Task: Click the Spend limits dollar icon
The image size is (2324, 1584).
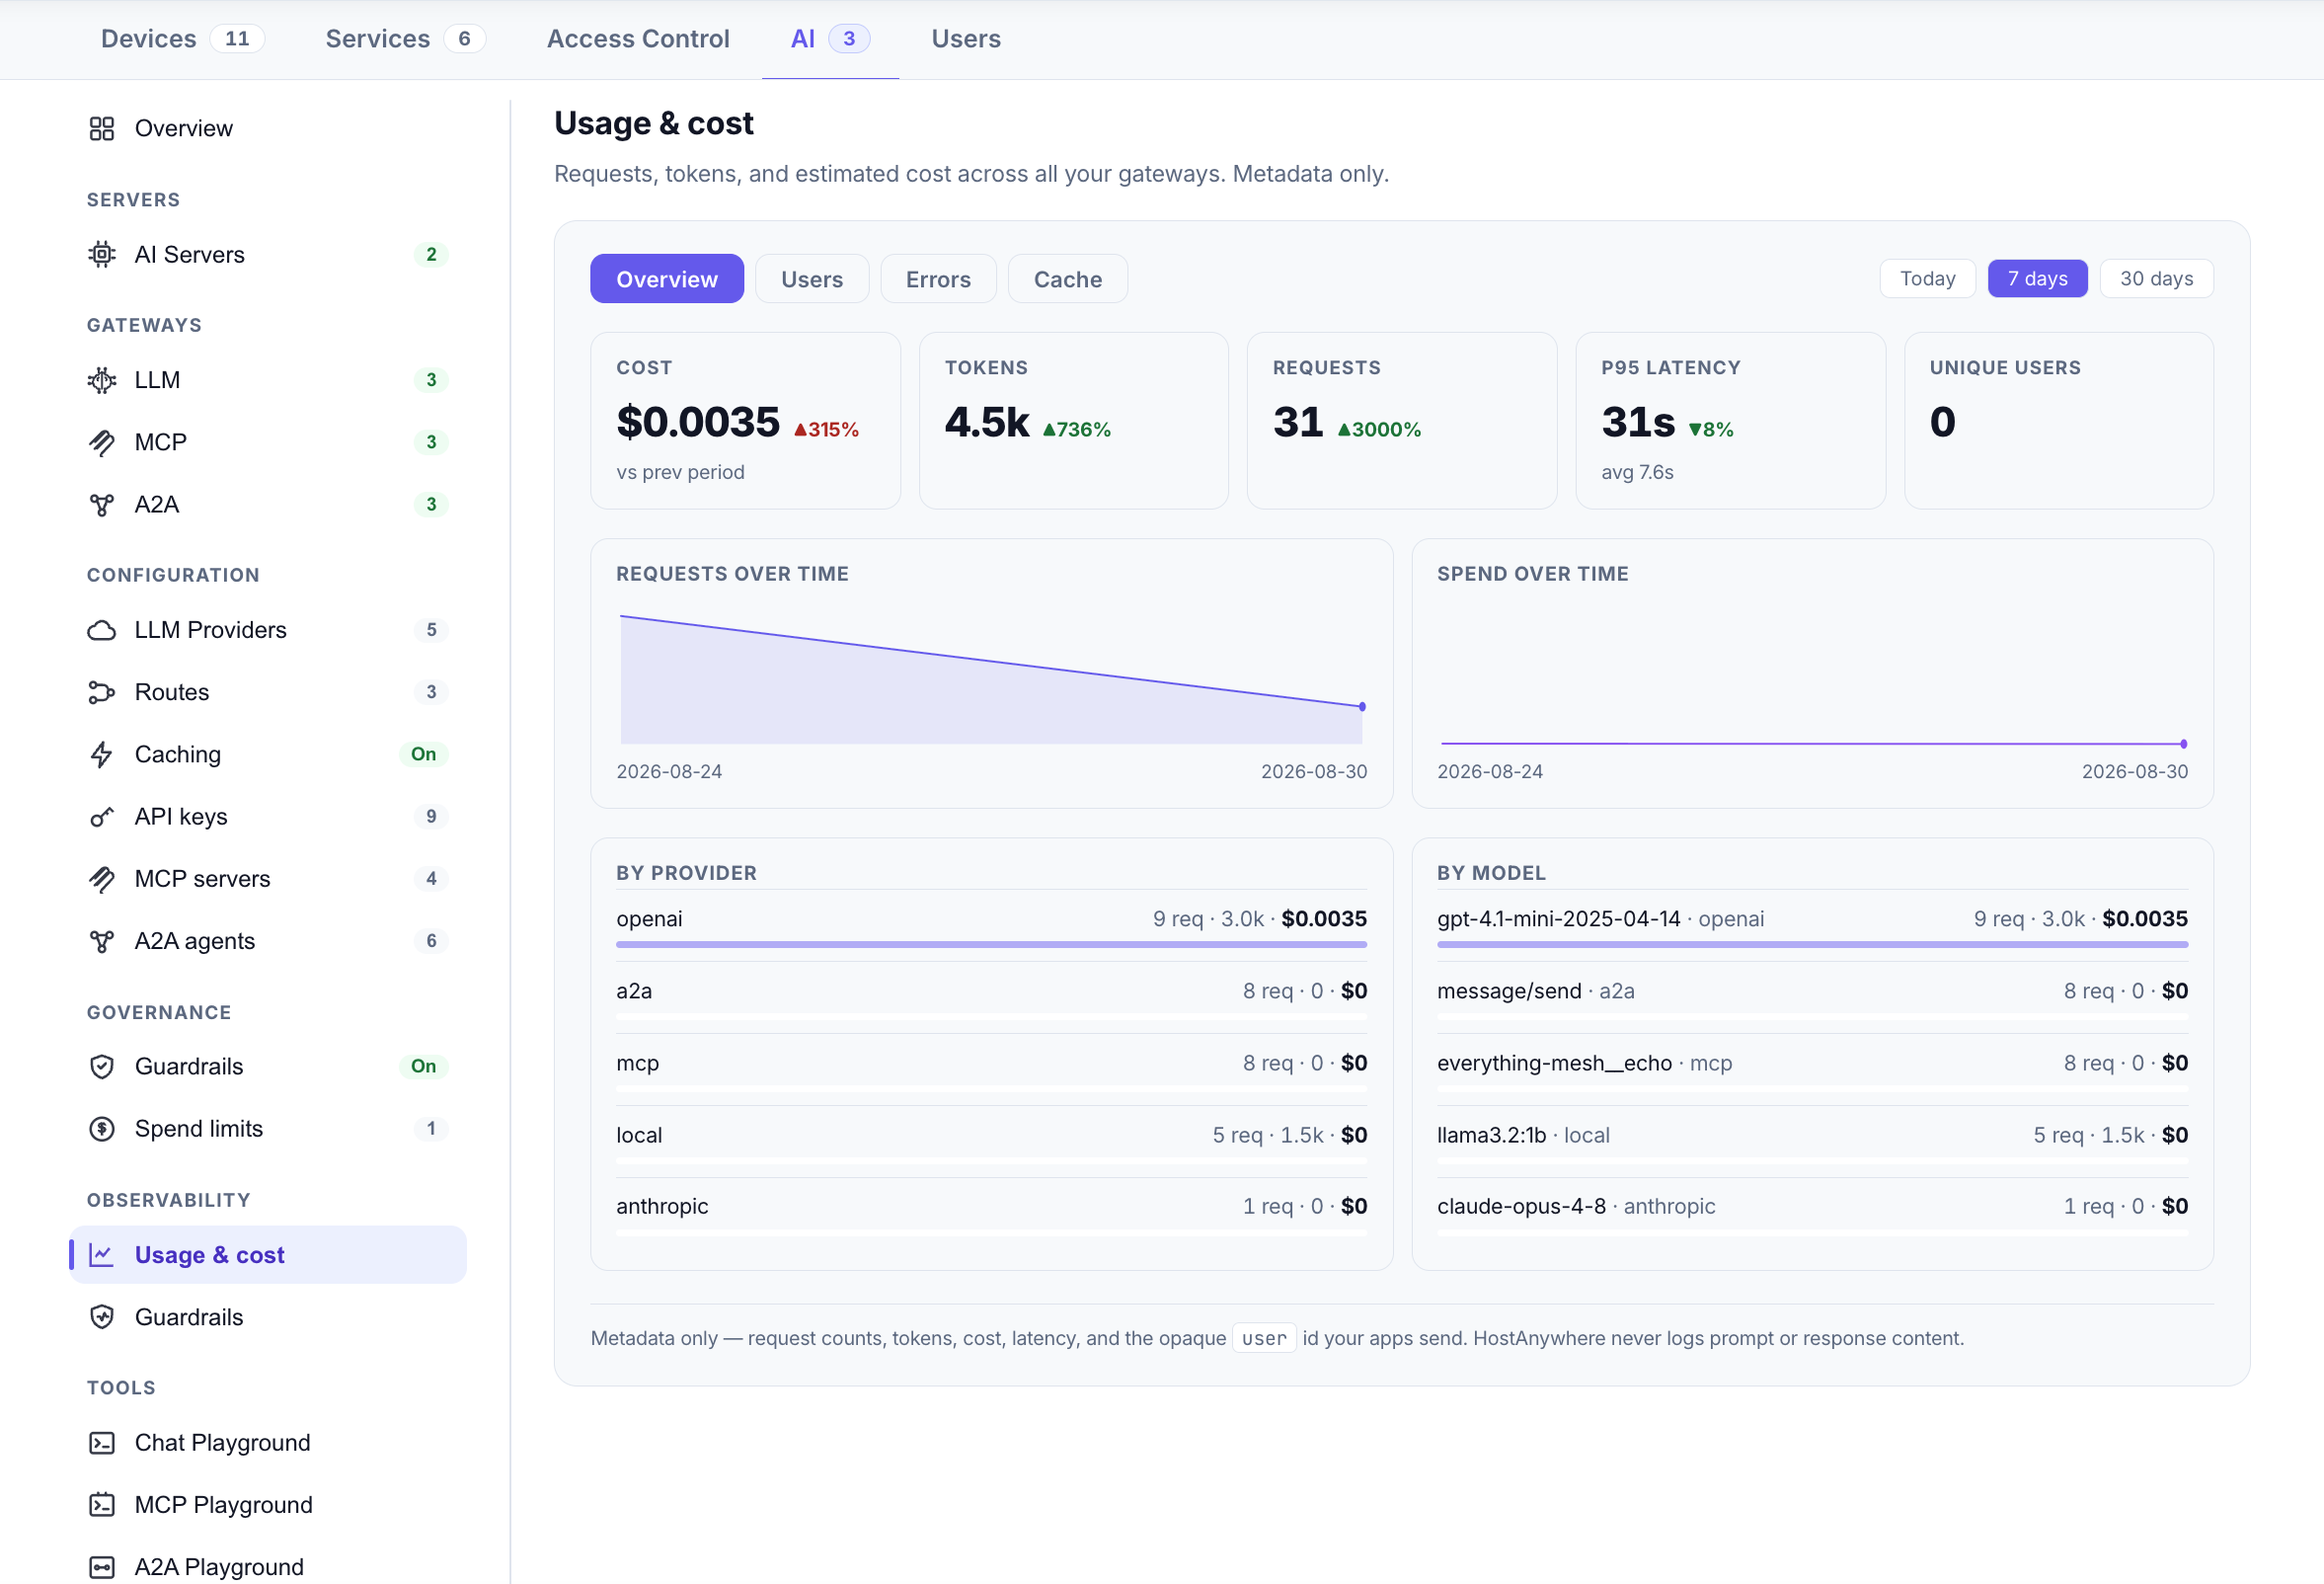Action: coord(102,1129)
